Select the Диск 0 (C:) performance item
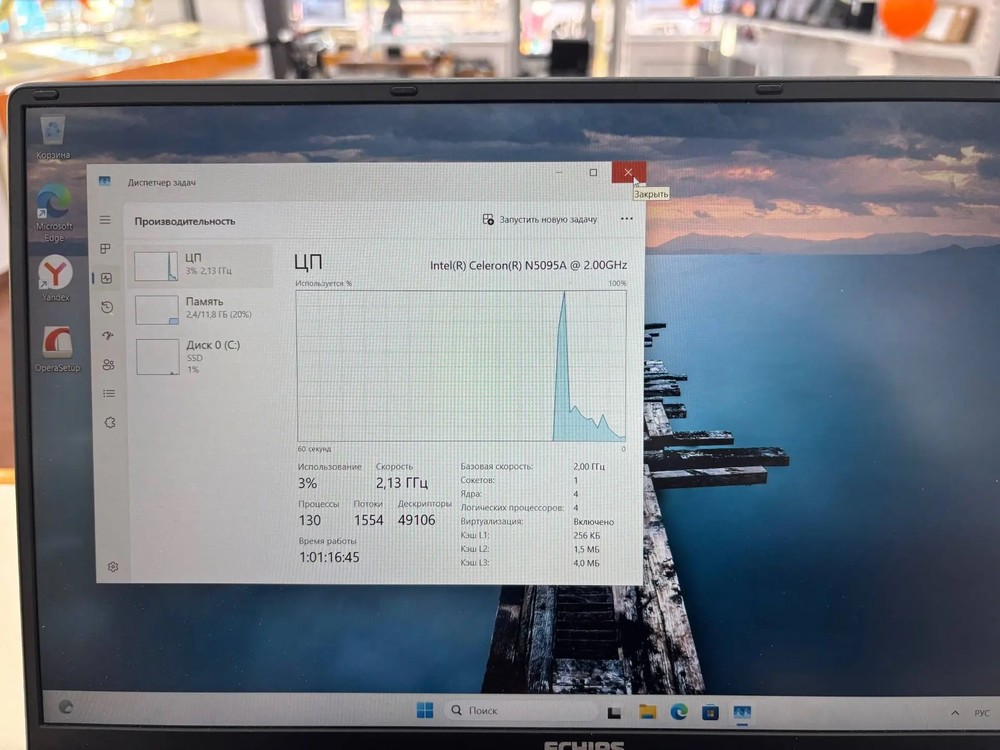This screenshot has height=750, width=1000. (x=201, y=356)
